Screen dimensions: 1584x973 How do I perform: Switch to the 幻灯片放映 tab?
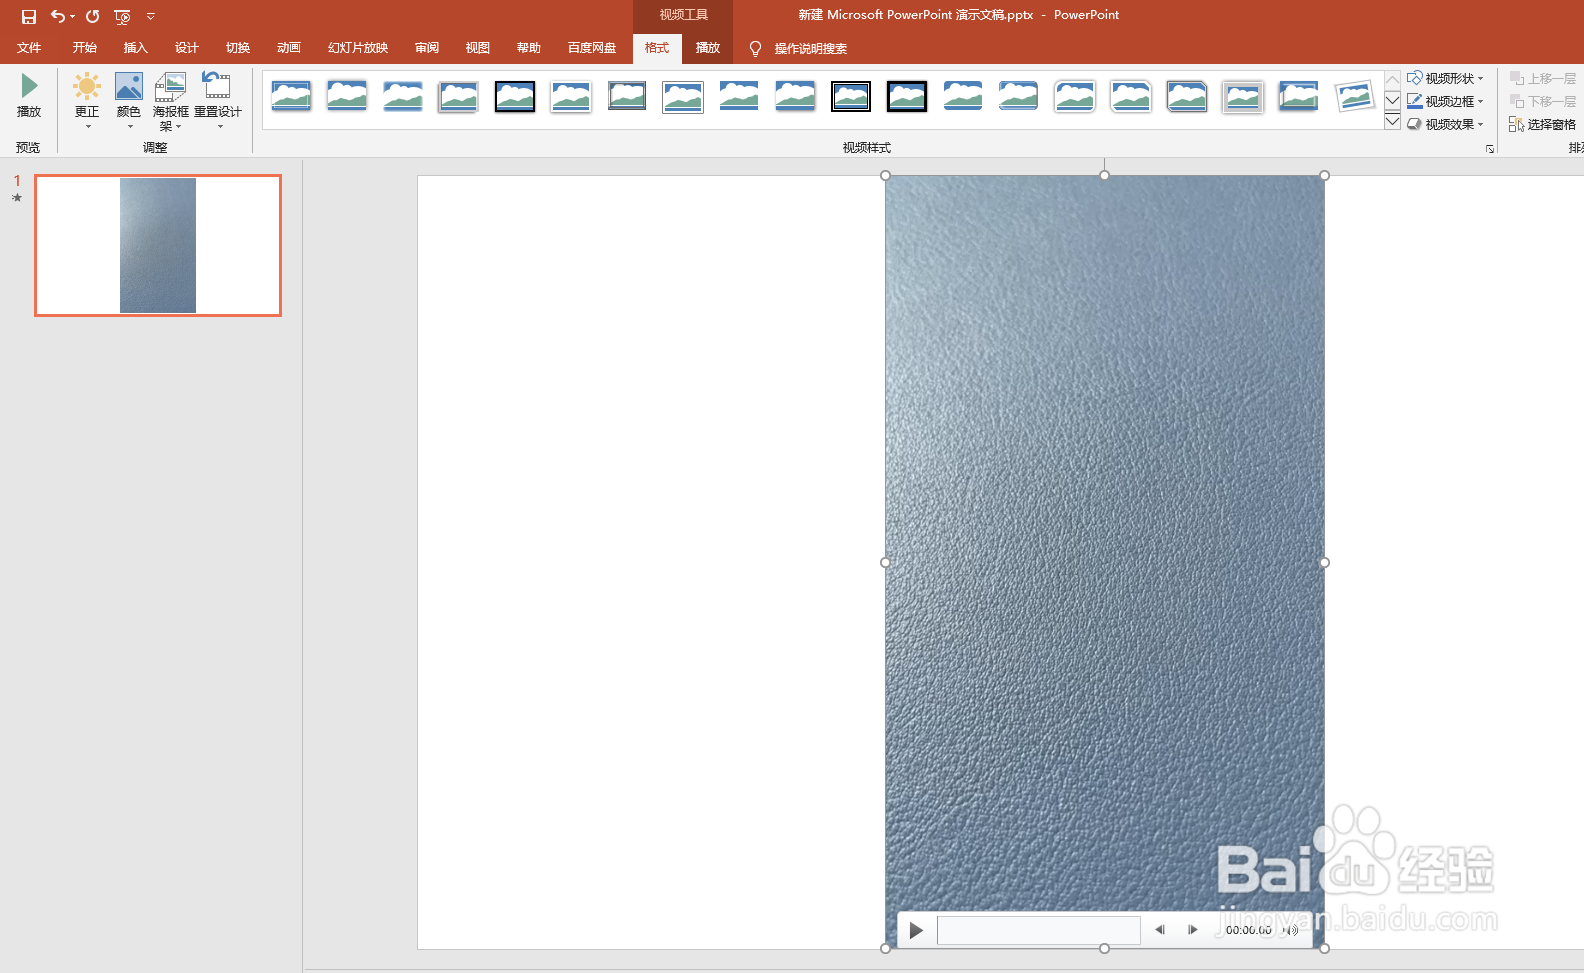point(358,48)
